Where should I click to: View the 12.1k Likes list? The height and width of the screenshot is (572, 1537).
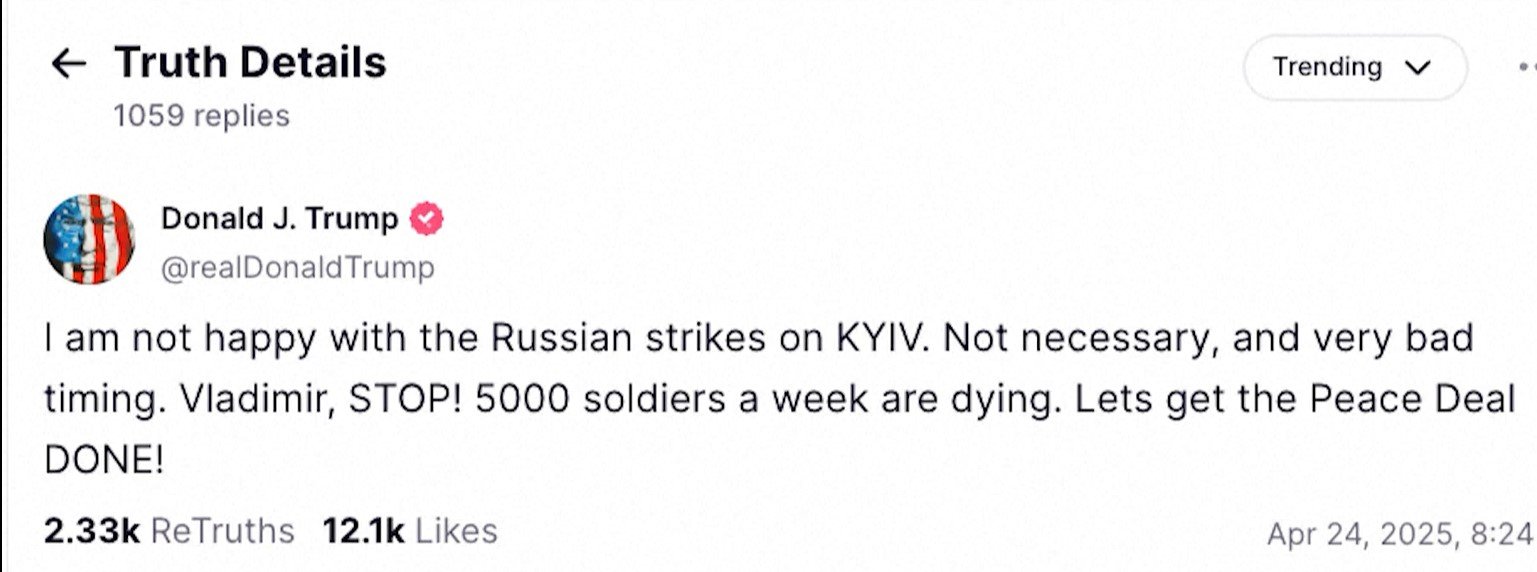click(409, 531)
